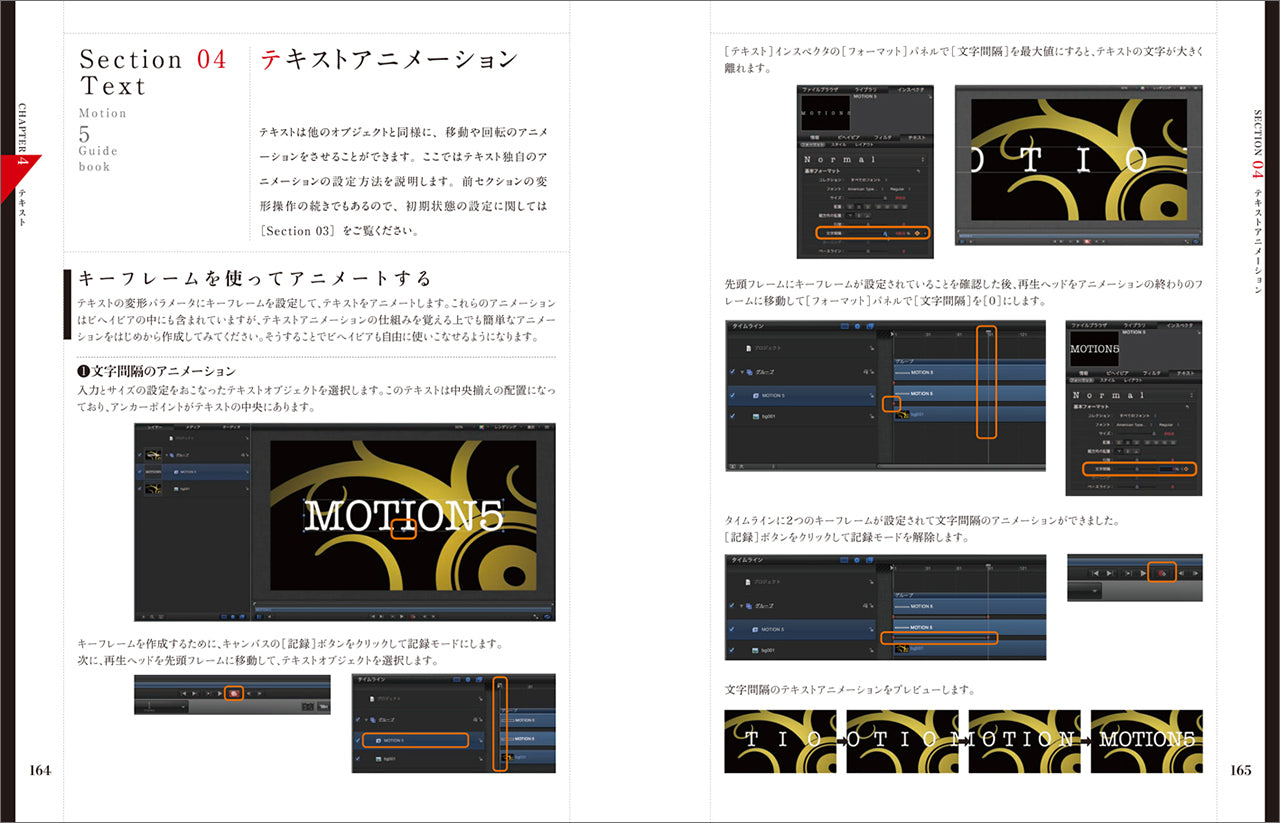Collapse the グループ triangle in page 164 timeline
Screen dimensions: 1280x823
click(366, 720)
